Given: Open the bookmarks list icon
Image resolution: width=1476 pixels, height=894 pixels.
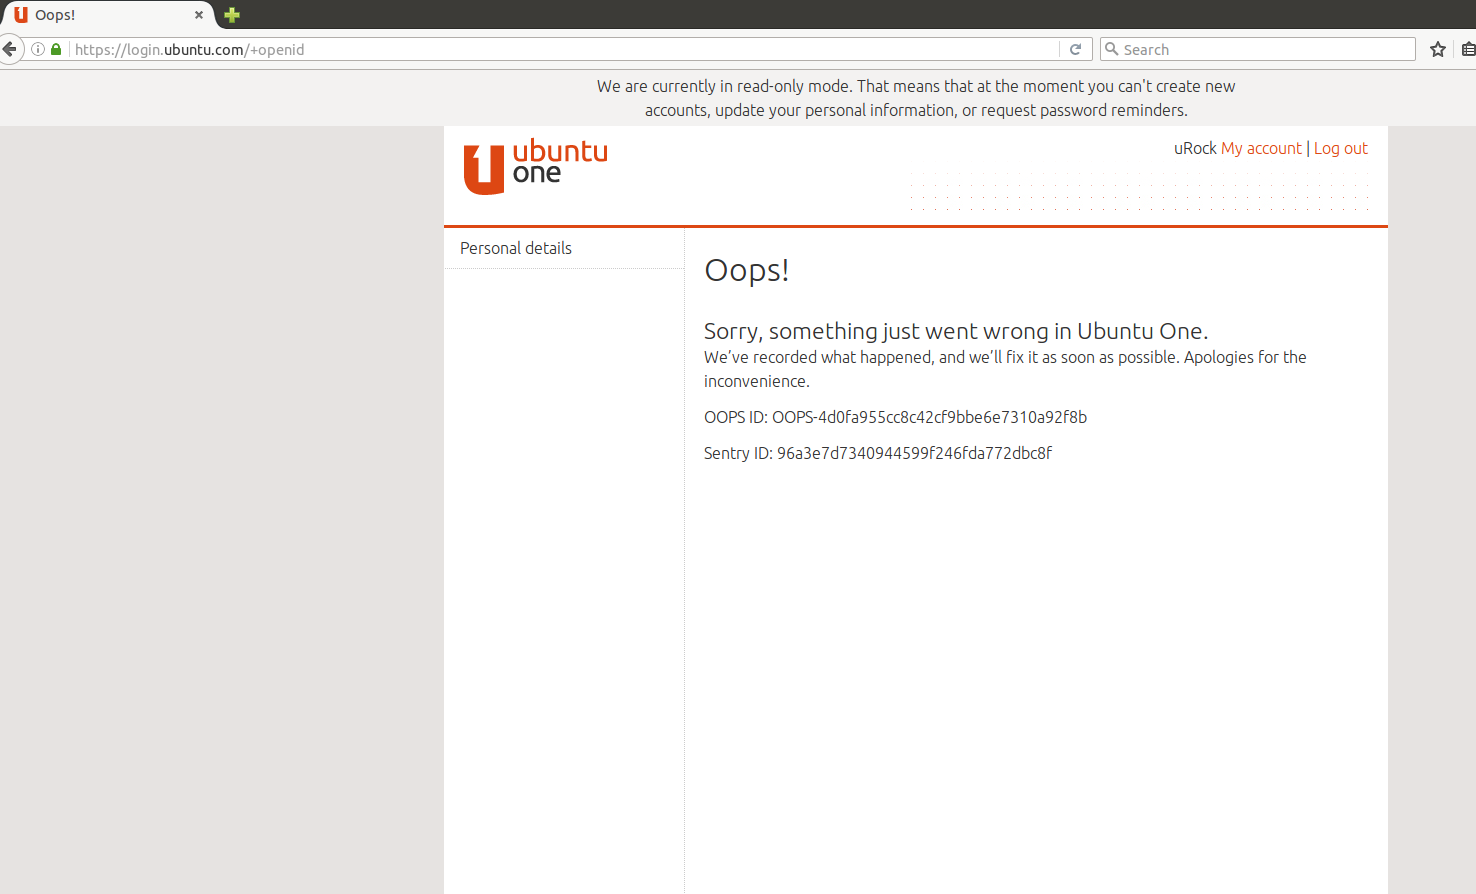Looking at the screenshot, I should (x=1468, y=49).
